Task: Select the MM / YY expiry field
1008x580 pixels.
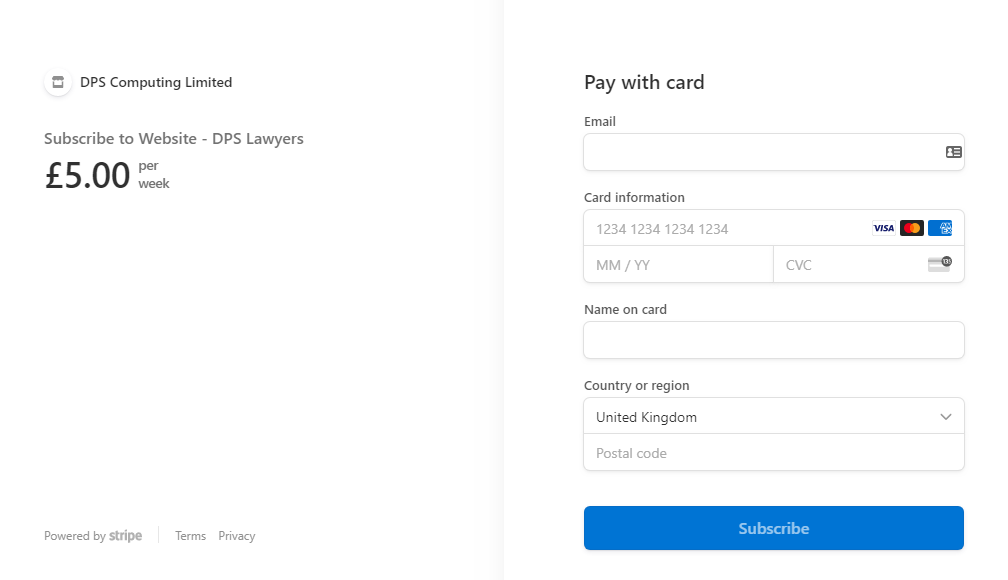Action: pos(678,264)
